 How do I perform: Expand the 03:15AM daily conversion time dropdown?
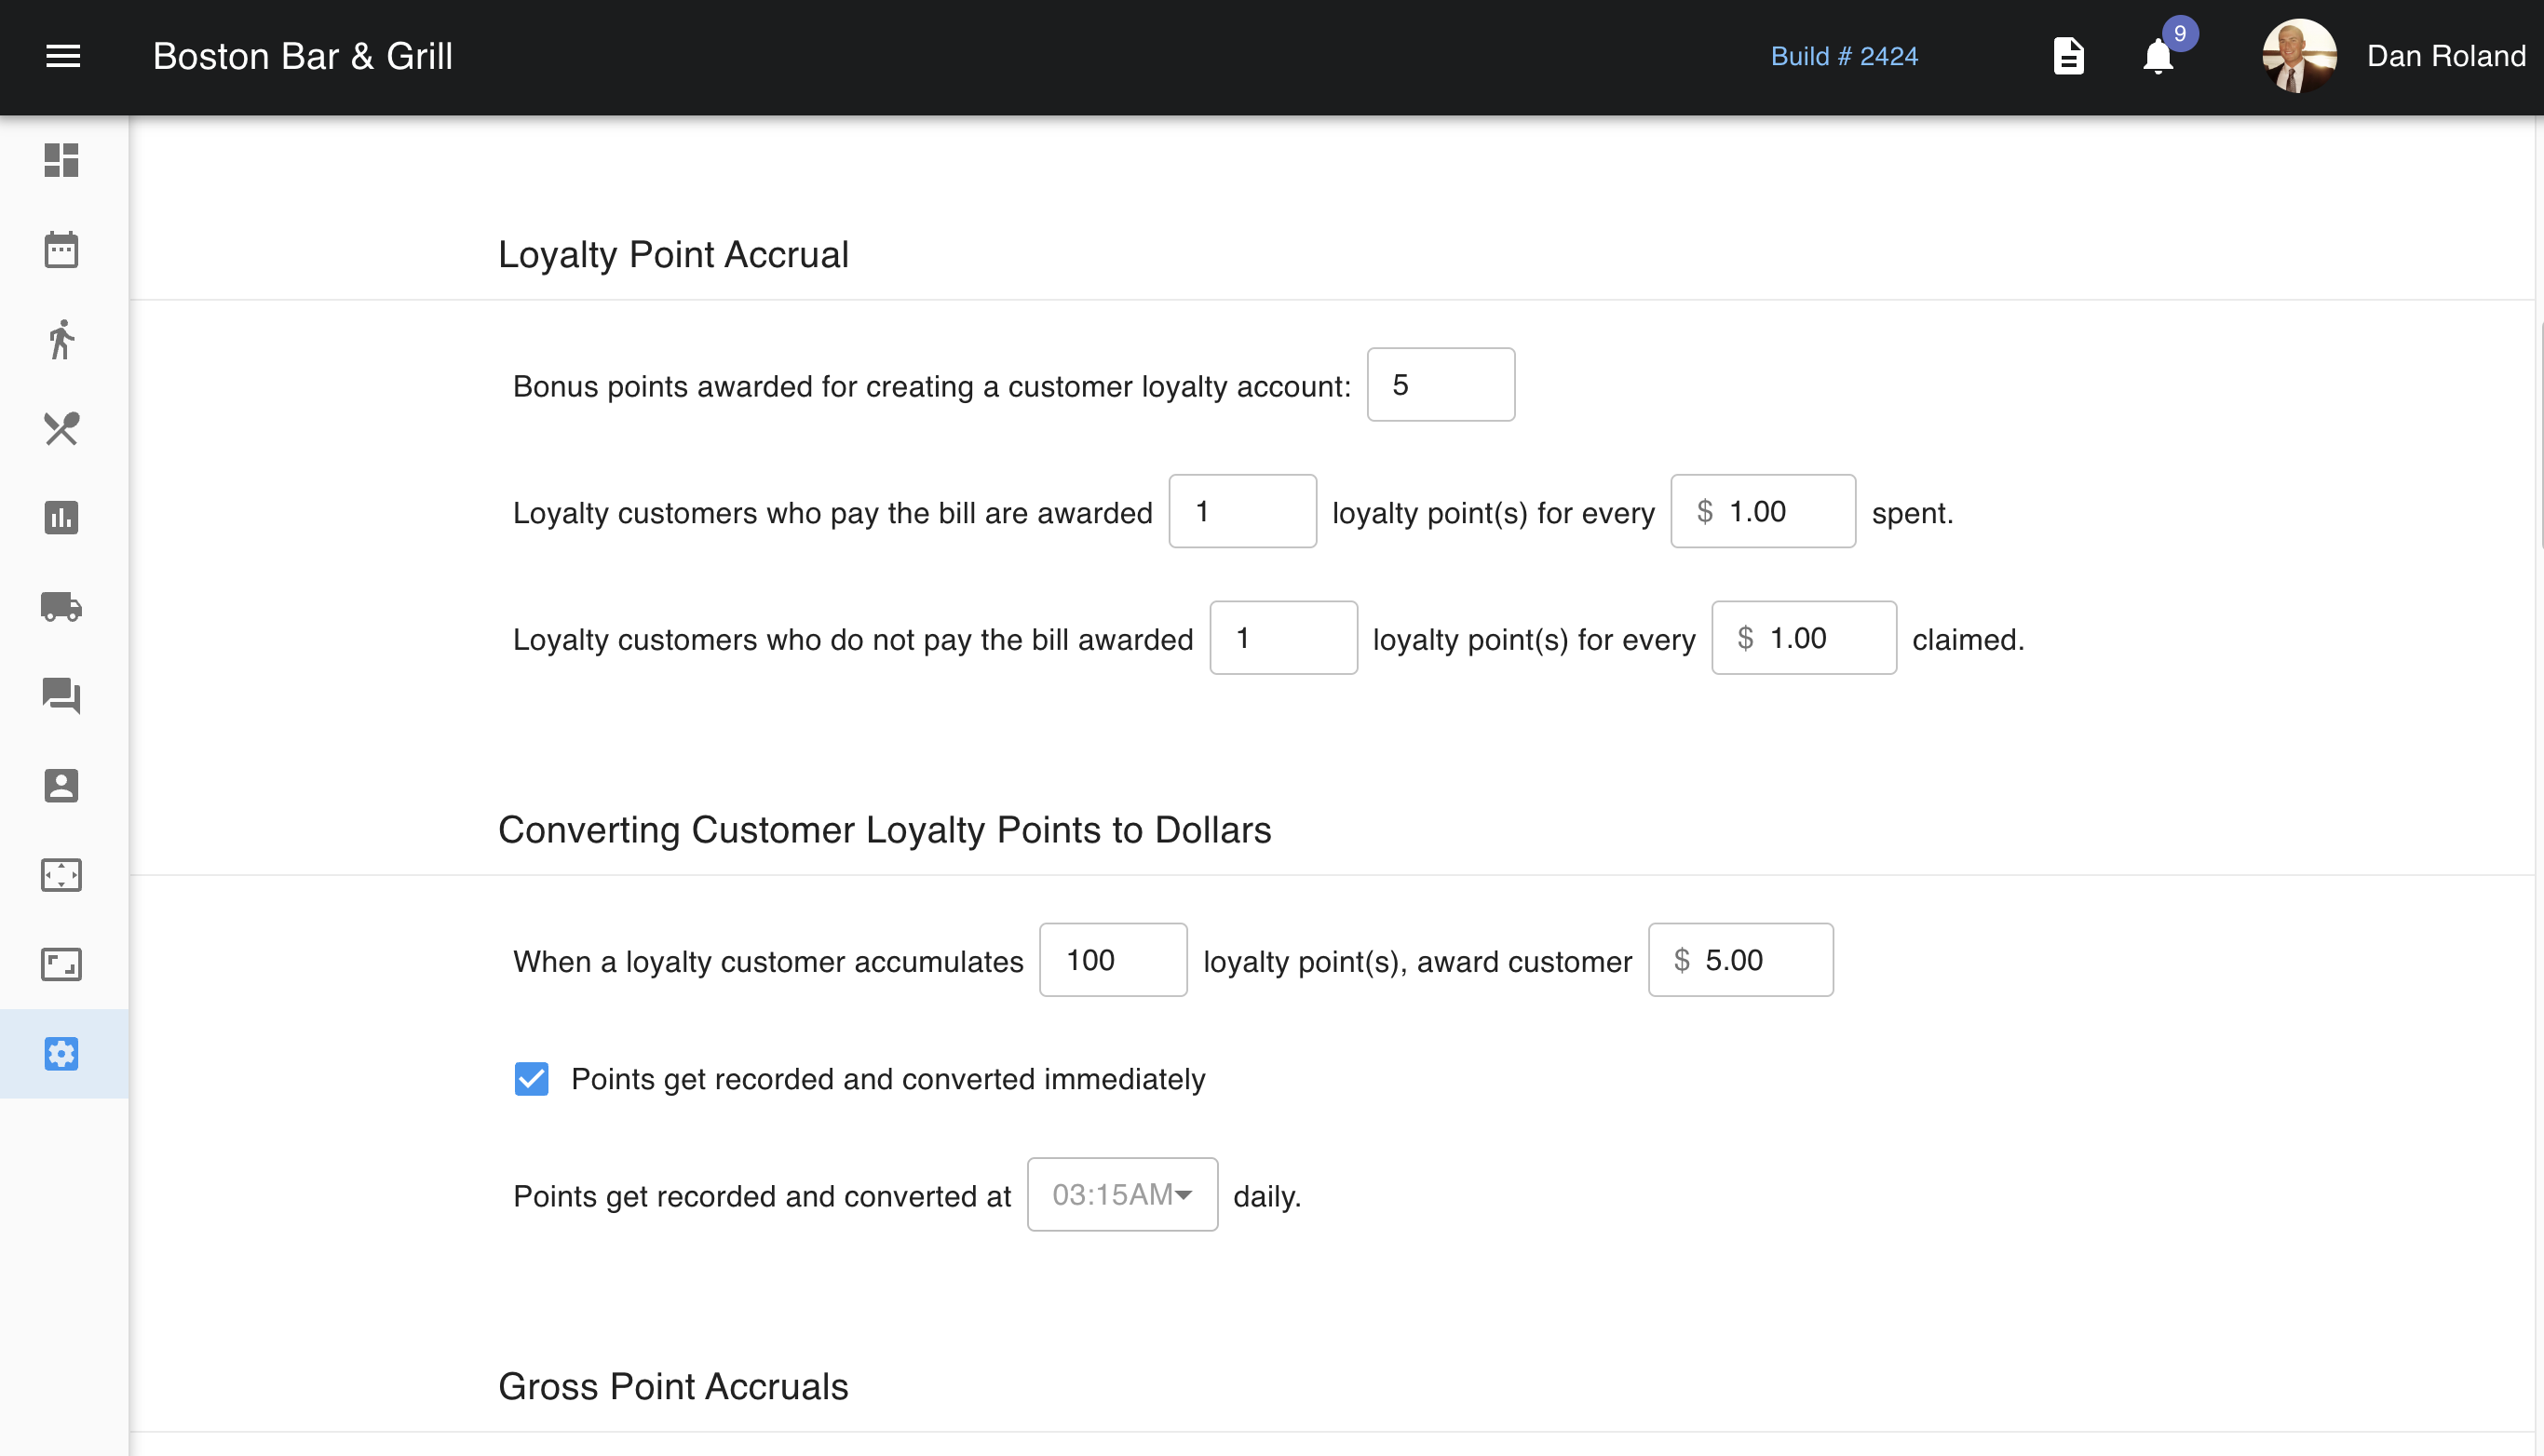click(x=1122, y=1195)
